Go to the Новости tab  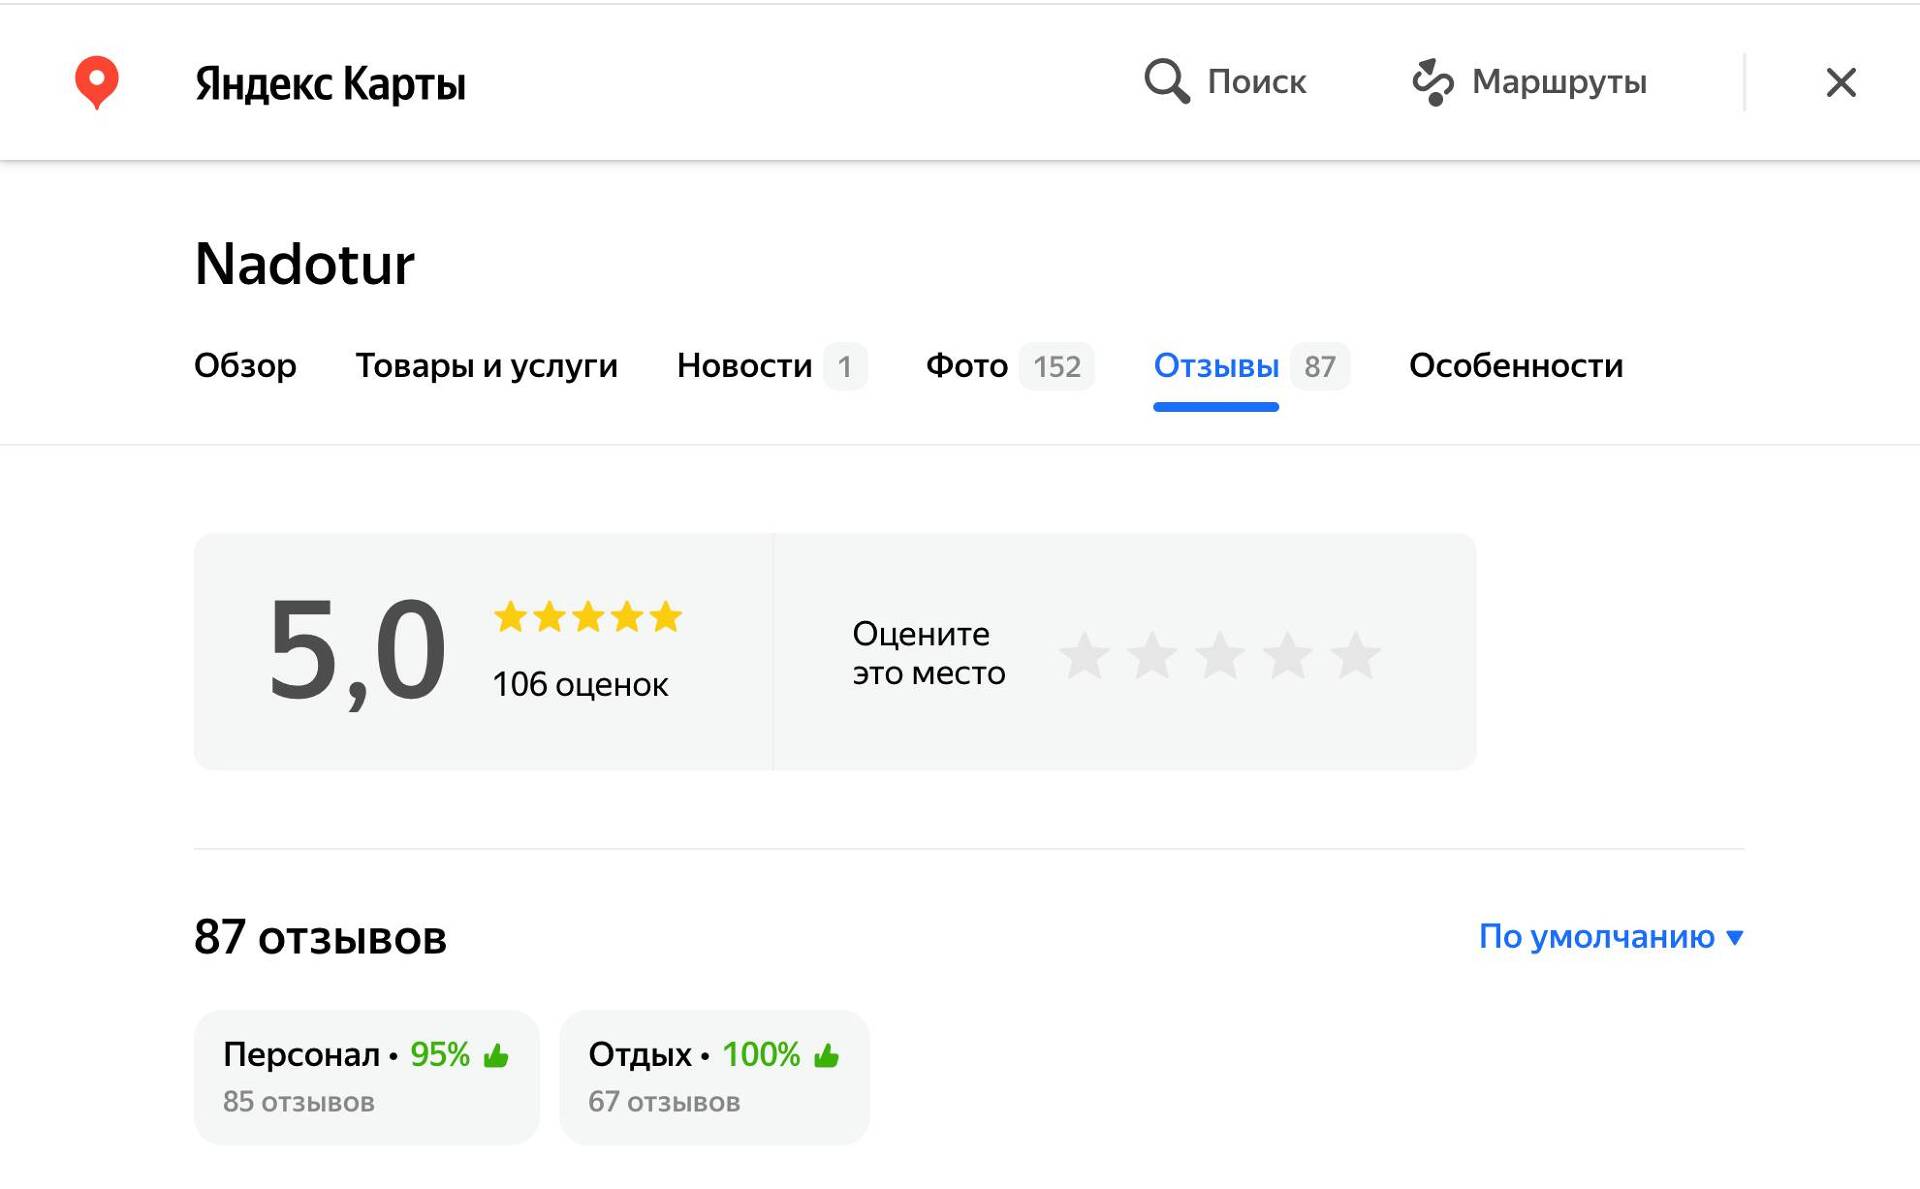click(x=744, y=366)
